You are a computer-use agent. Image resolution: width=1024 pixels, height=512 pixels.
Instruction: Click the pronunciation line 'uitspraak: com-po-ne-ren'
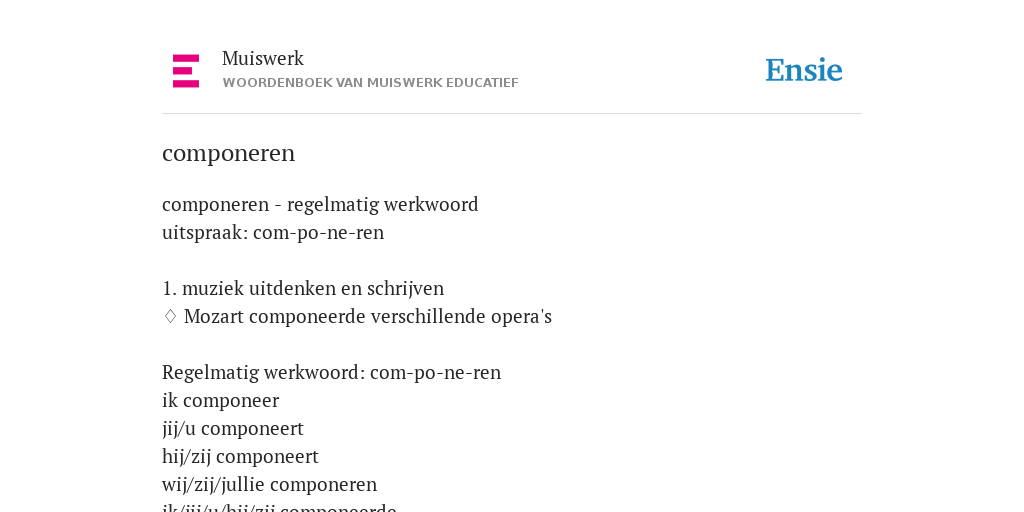(273, 232)
